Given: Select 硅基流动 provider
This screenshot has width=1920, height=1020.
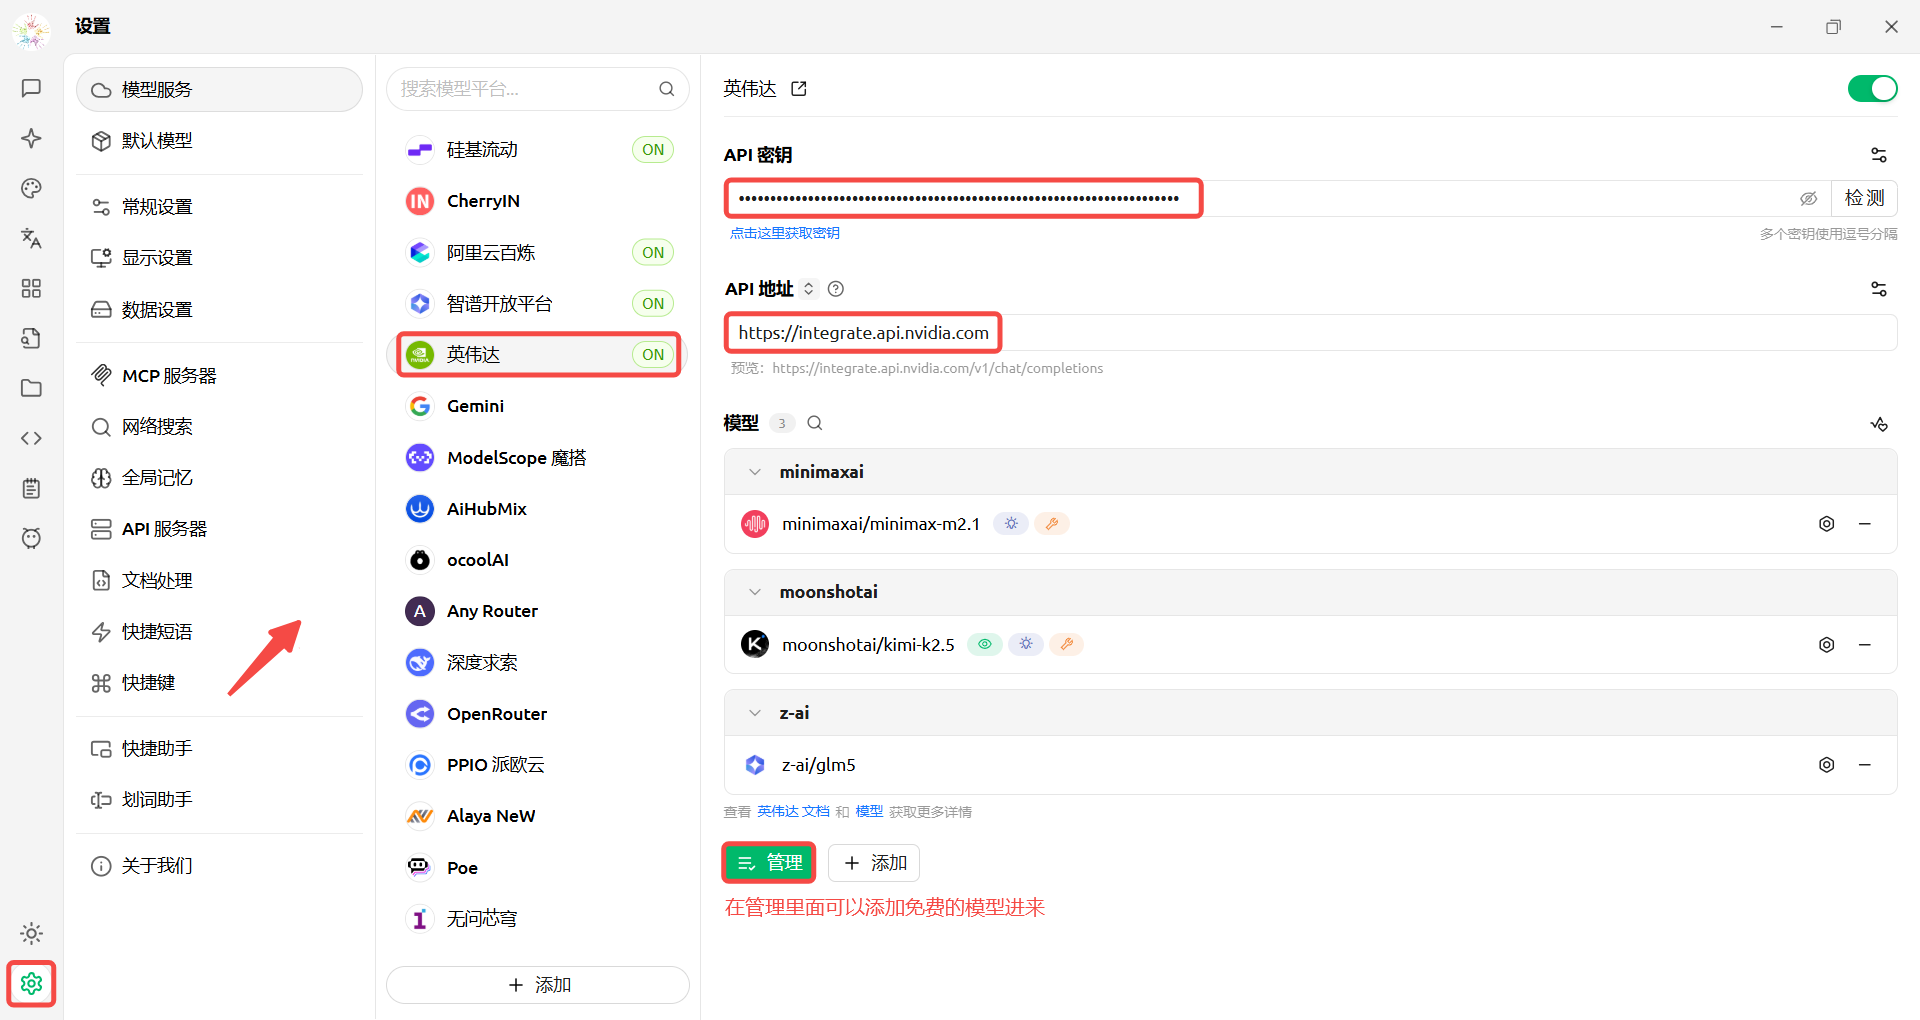Looking at the screenshot, I should pyautogui.click(x=538, y=150).
